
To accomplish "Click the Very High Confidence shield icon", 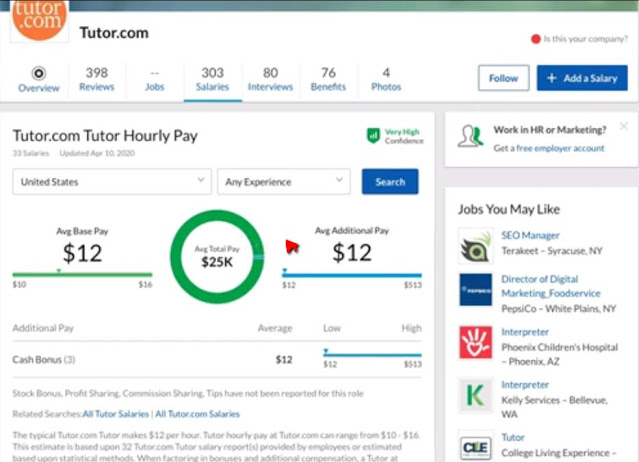I will (373, 136).
